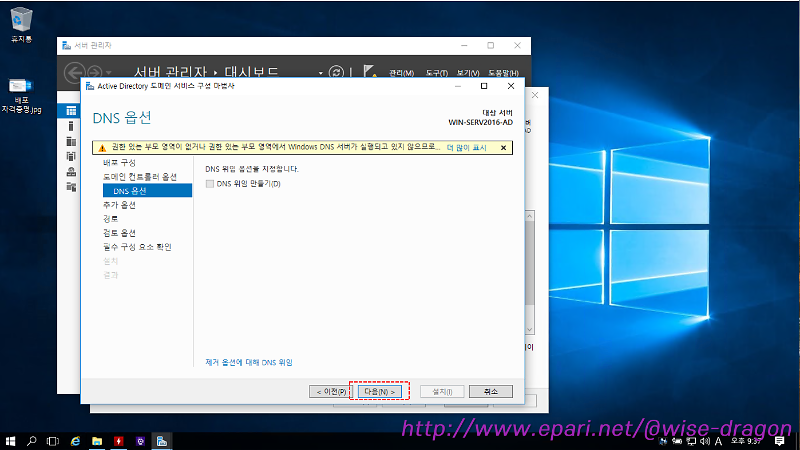Close the background dialog behind wizard
Viewport: 800px width, 450px height.
(x=535, y=95)
